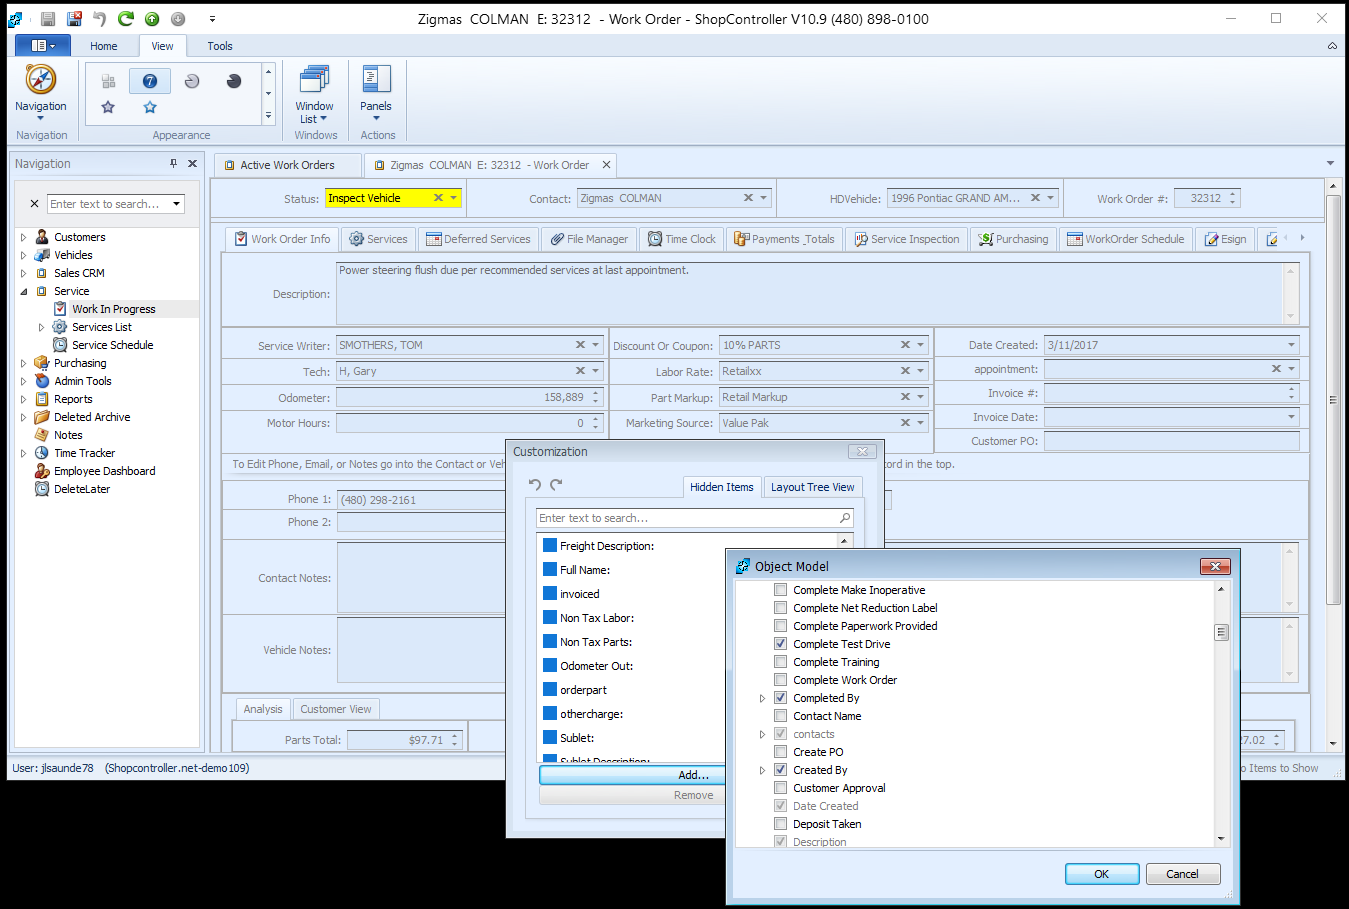Open the Window List ribbon button

(x=314, y=93)
